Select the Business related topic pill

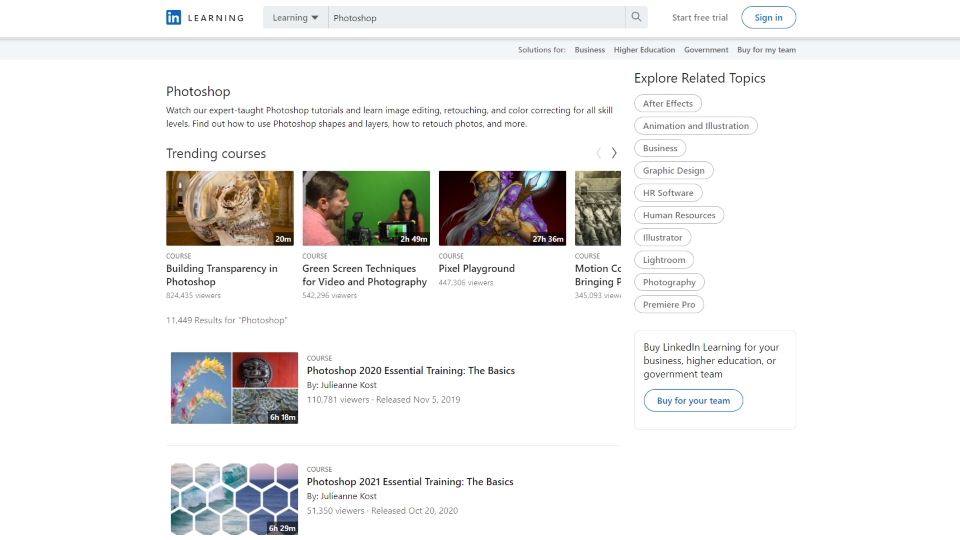tap(660, 148)
